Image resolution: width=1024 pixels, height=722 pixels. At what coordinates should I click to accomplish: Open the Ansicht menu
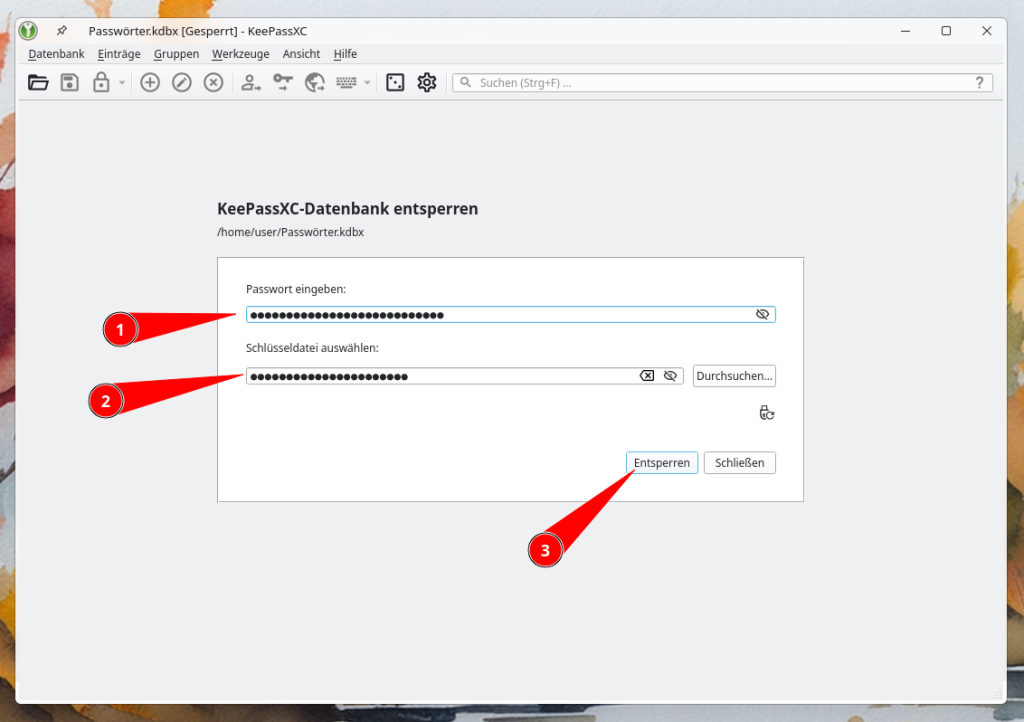pos(301,54)
